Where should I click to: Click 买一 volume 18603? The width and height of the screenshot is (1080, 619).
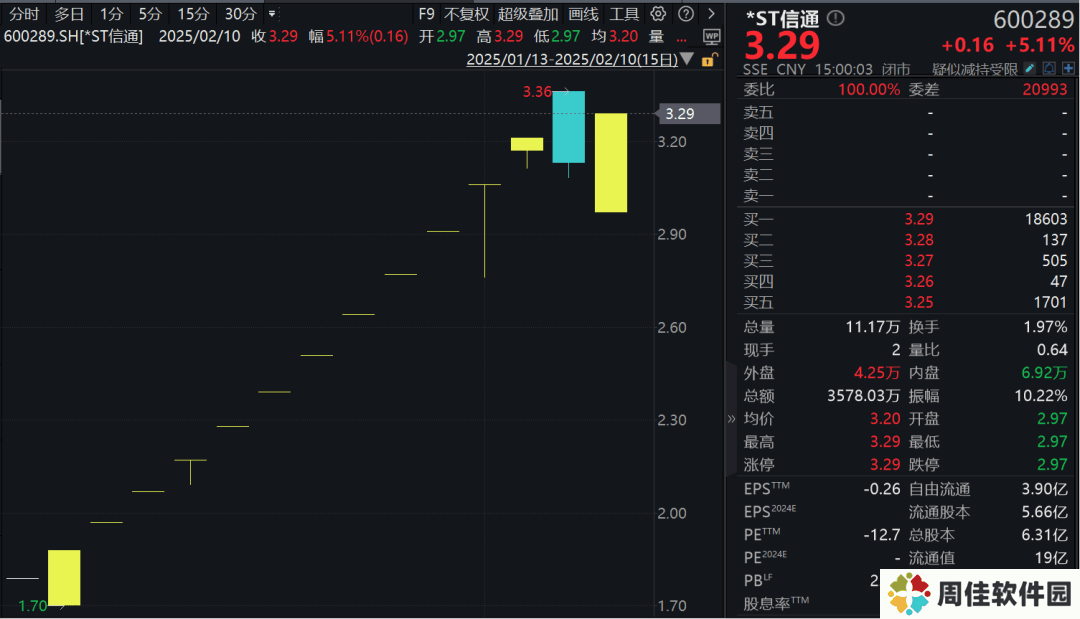1046,219
